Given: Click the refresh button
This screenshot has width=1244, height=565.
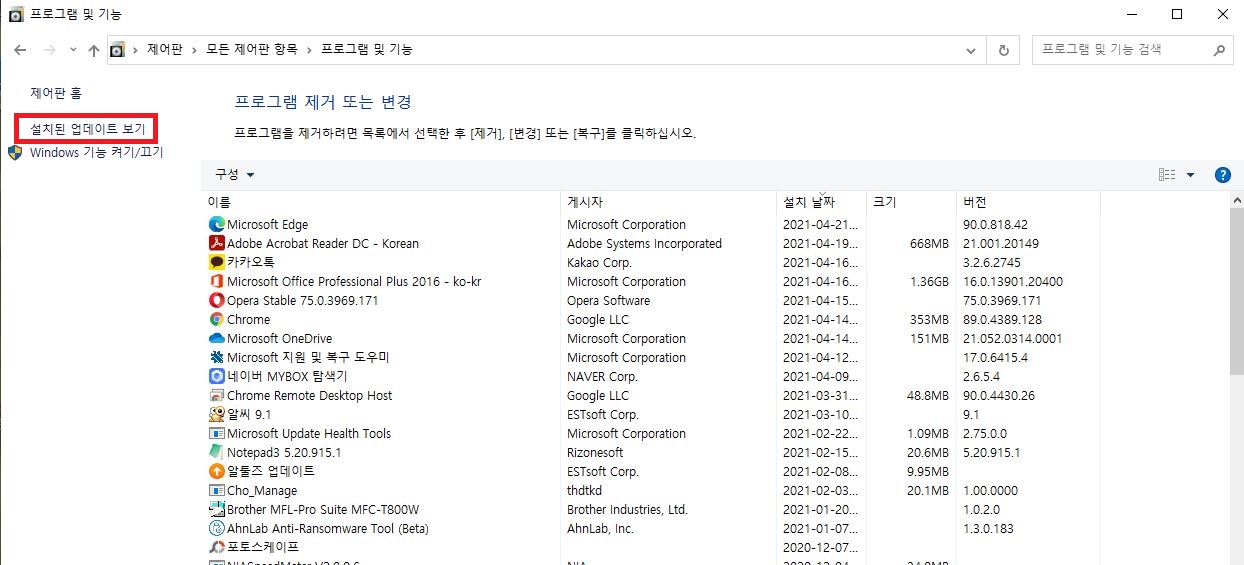Looking at the screenshot, I should tap(1003, 50).
